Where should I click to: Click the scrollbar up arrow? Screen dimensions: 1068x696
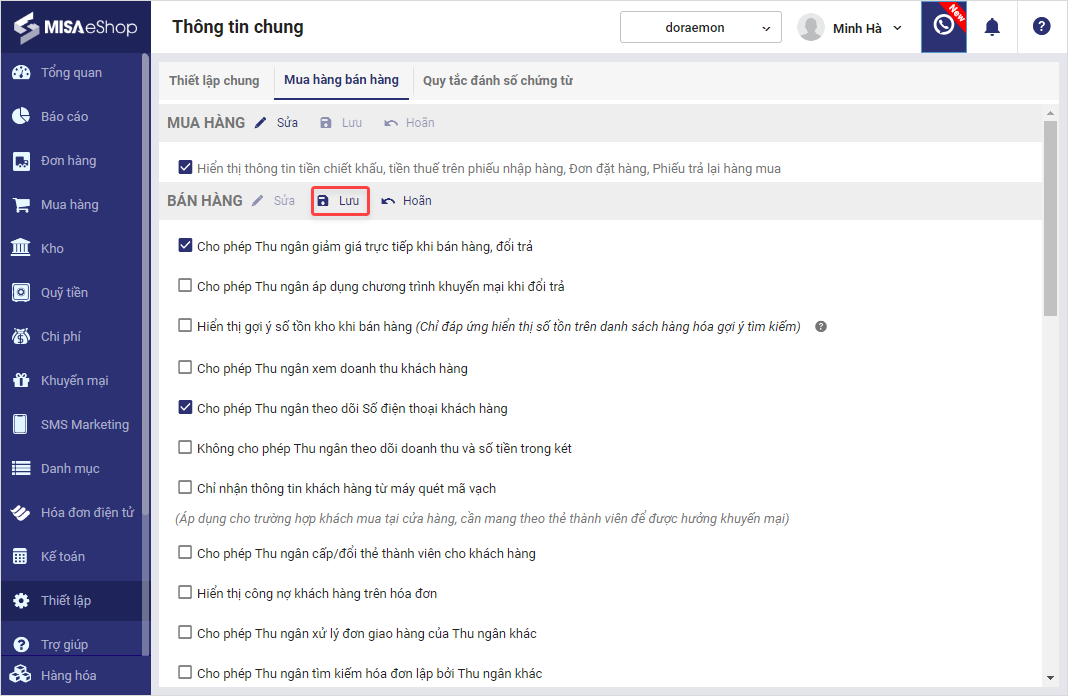1050,113
